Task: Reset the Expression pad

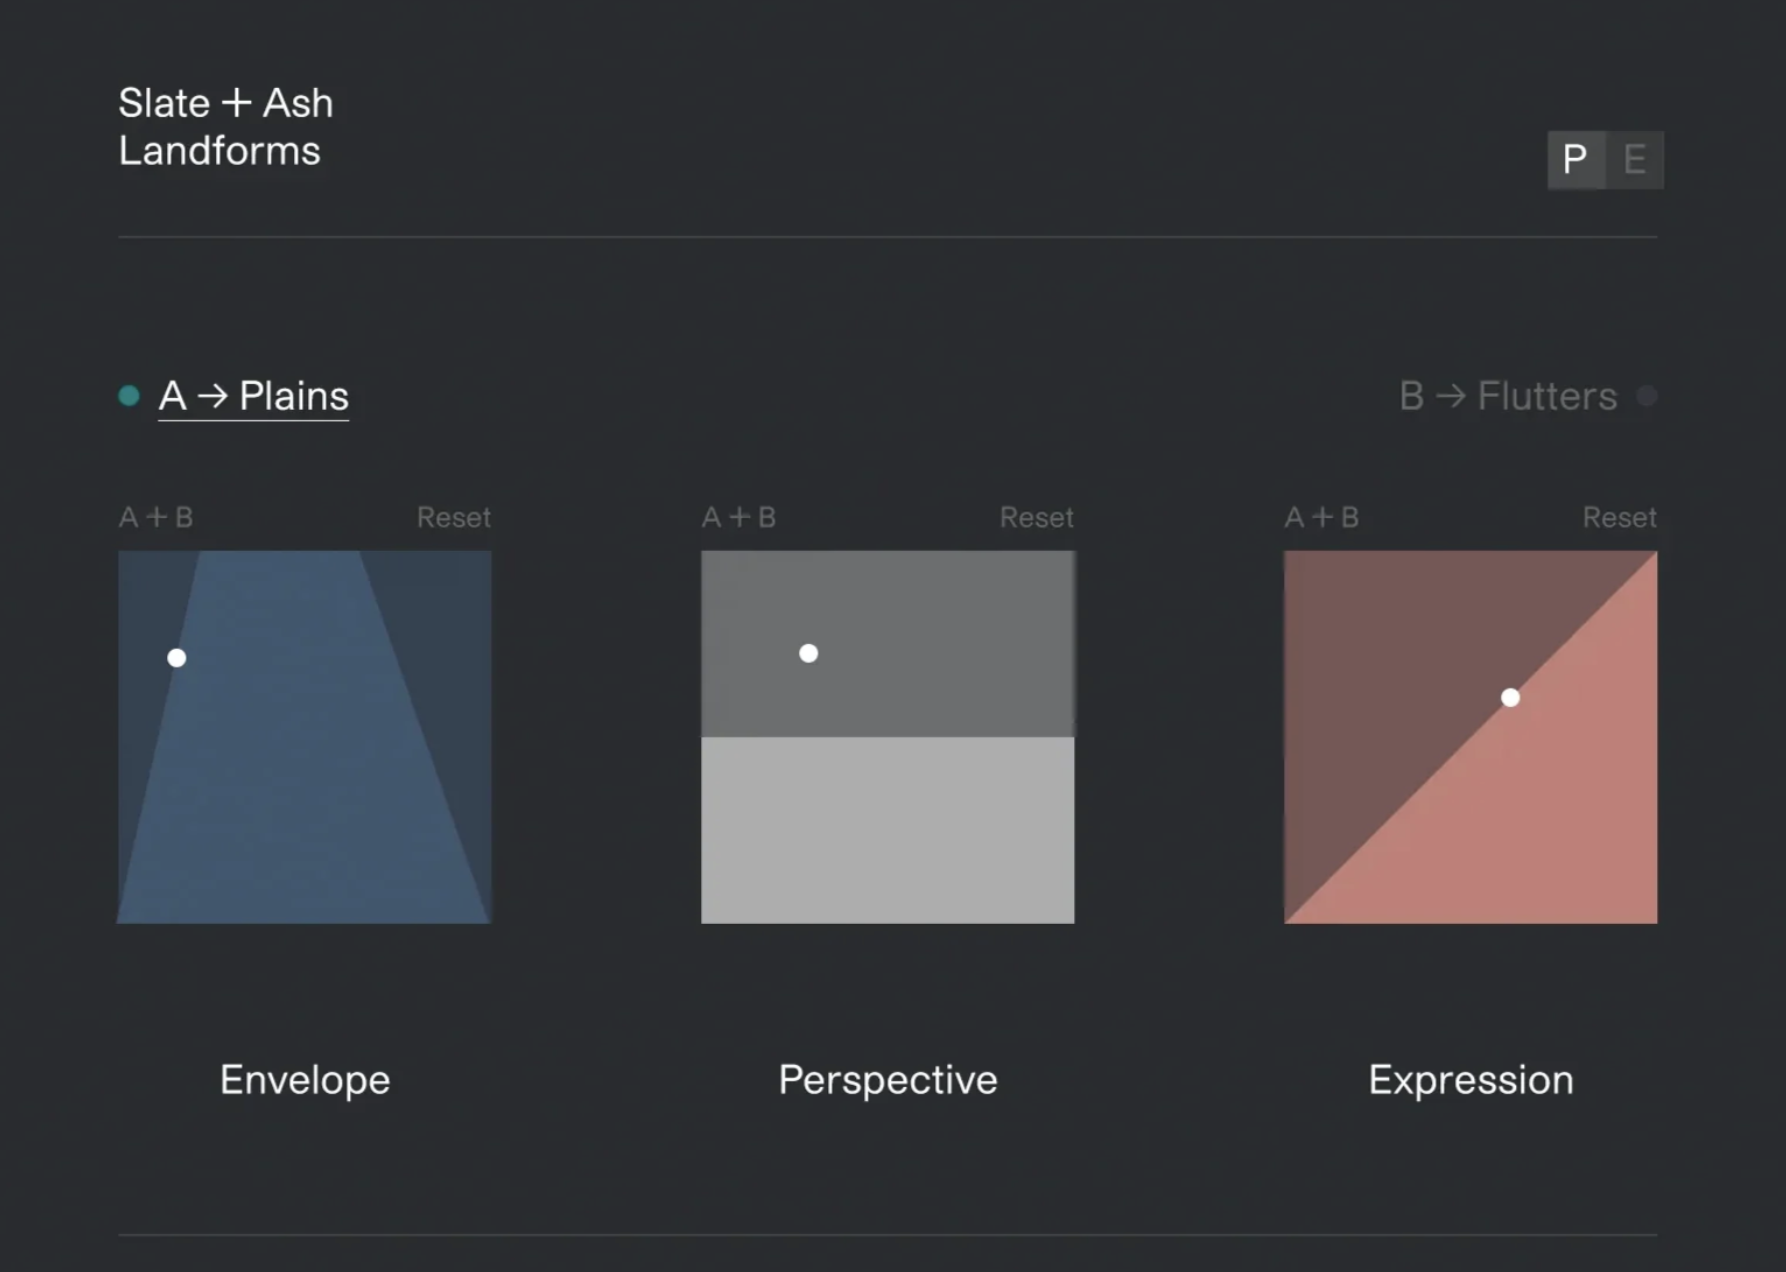Action: 1619,517
